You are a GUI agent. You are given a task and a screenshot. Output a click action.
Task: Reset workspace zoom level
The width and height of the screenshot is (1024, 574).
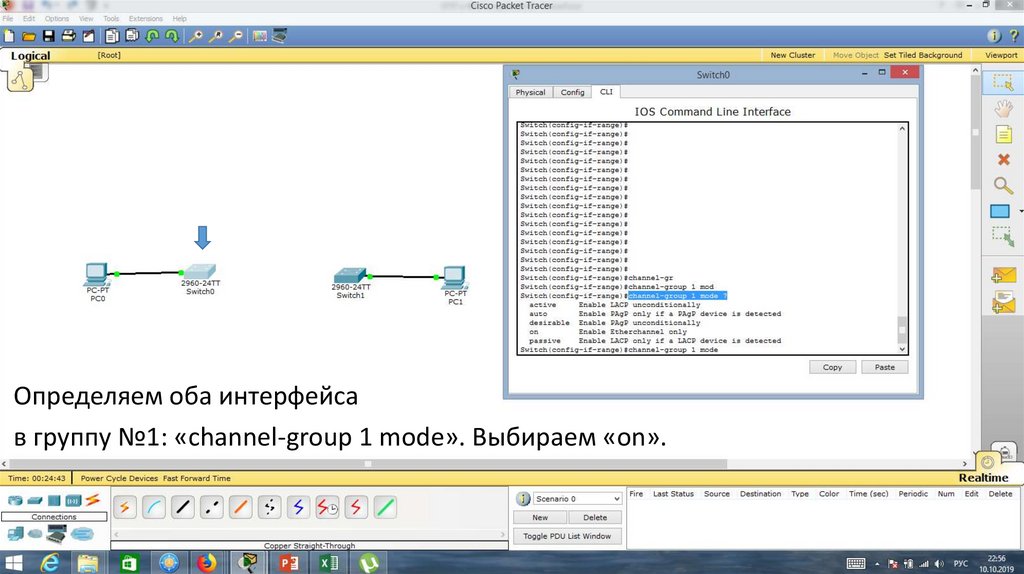(216, 36)
